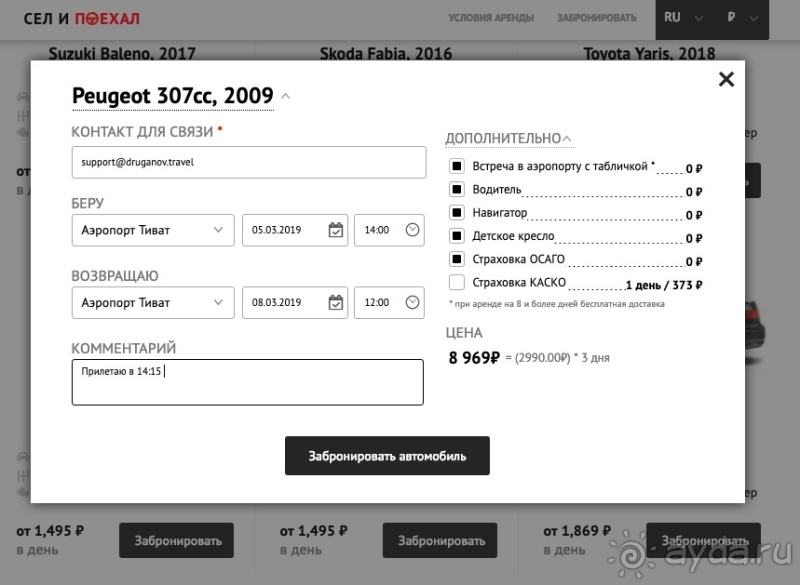Collapse the ДОПОЛНИТЕЛЬНО section

(509, 138)
